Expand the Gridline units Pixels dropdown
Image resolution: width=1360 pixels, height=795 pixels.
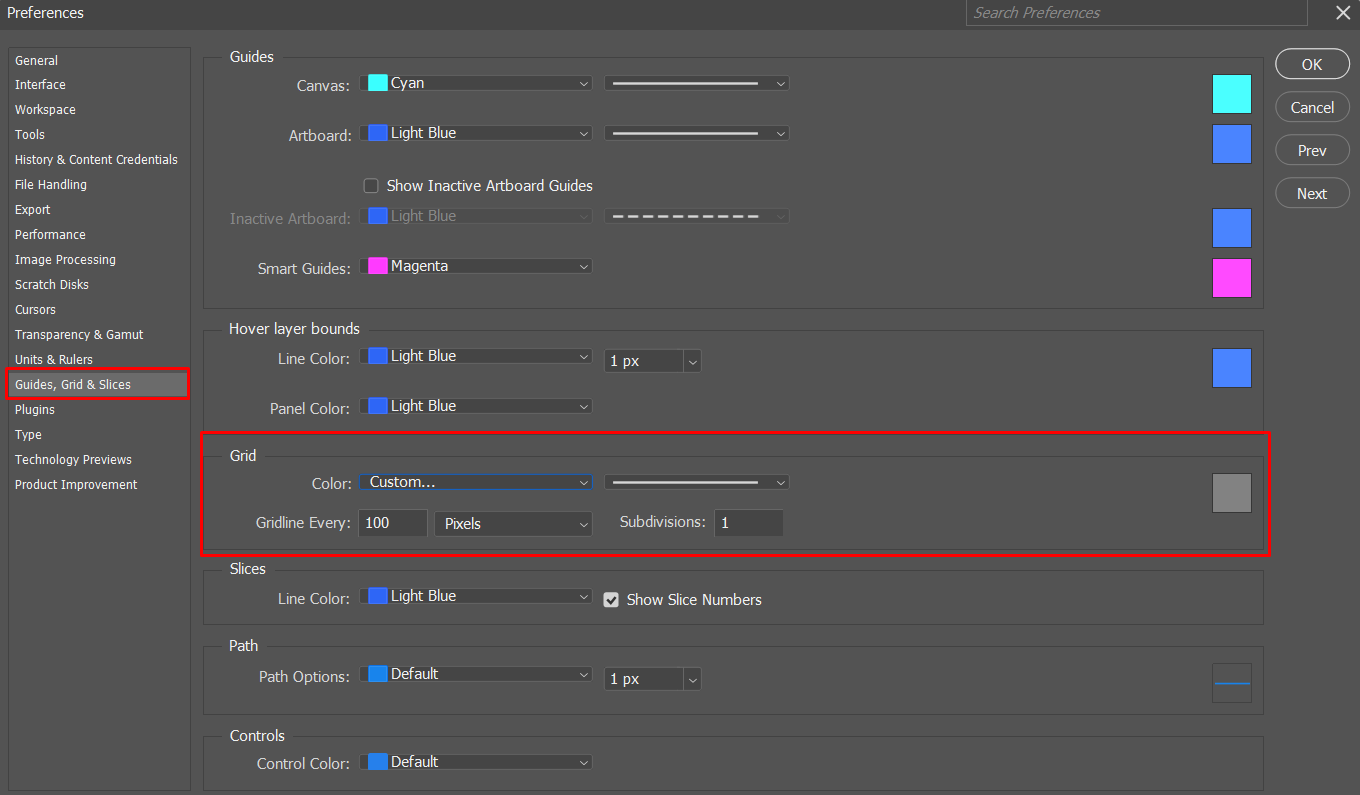pyautogui.click(x=513, y=523)
